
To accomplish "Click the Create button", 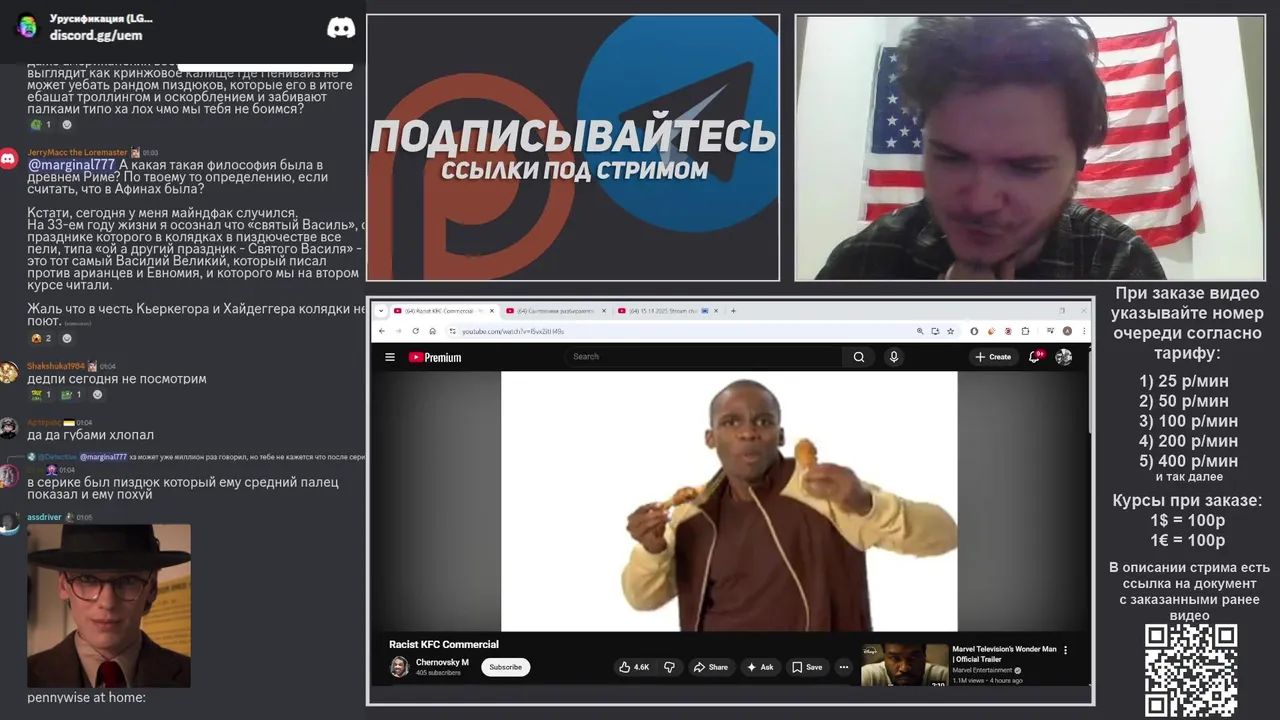I will click(x=993, y=357).
